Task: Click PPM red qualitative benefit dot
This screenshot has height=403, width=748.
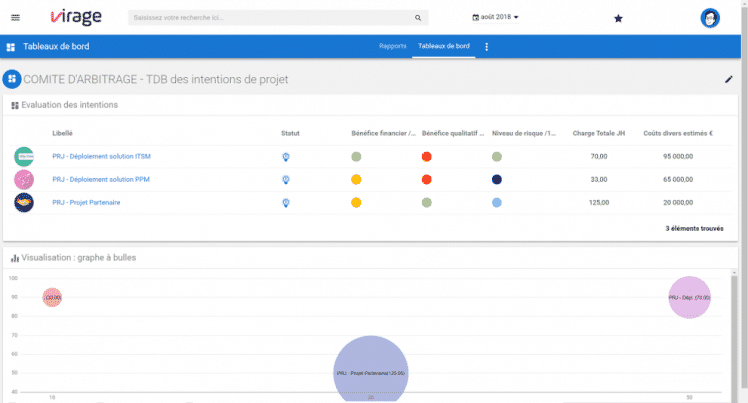Action: coord(426,179)
